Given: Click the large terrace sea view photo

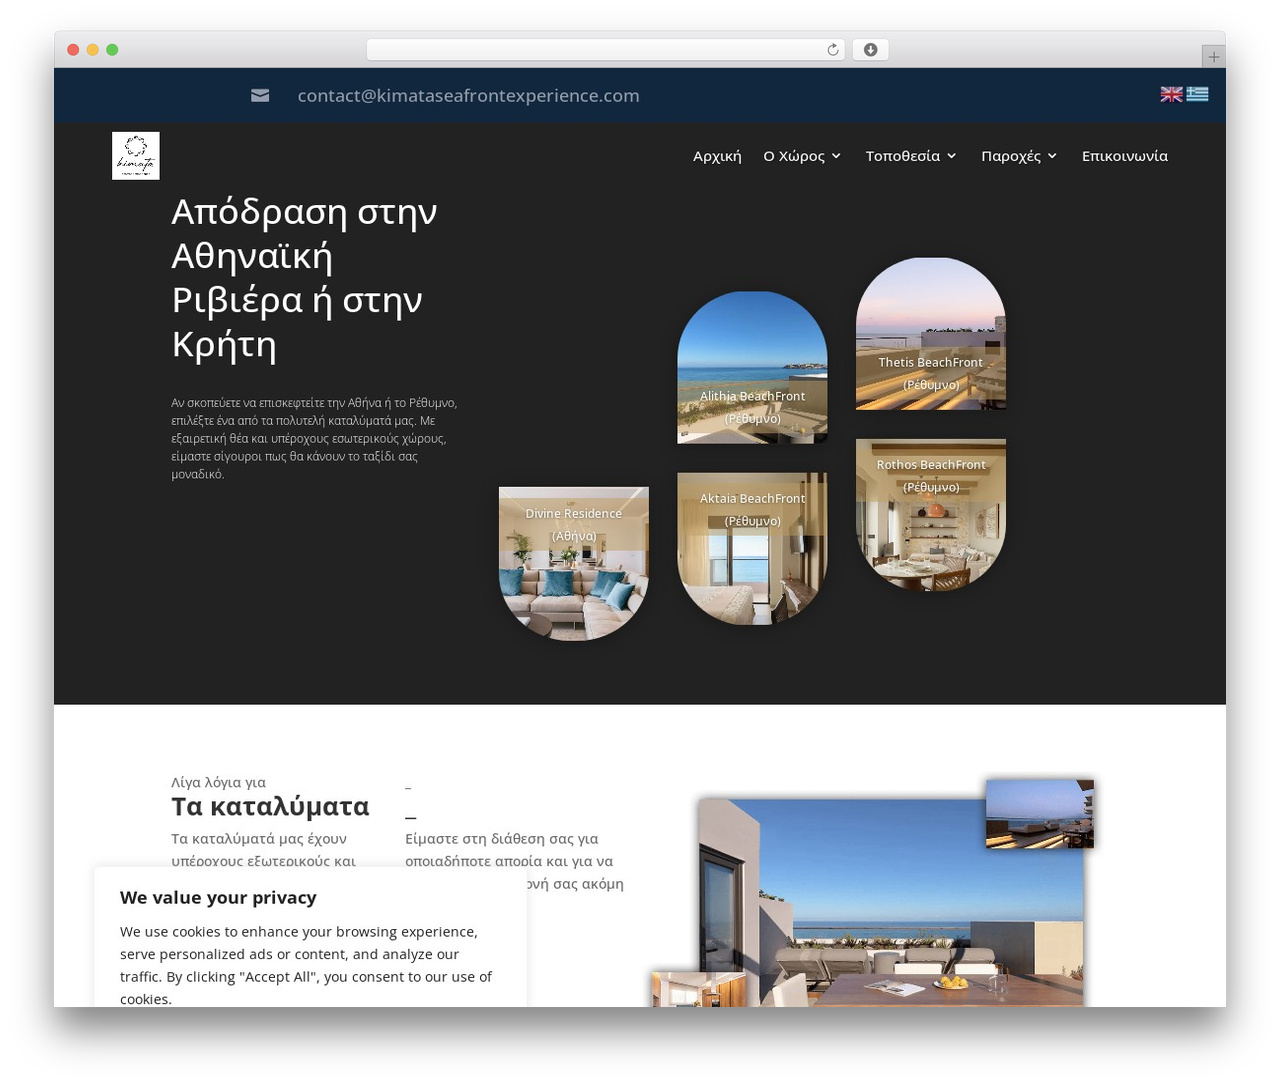Looking at the screenshot, I should (891, 902).
